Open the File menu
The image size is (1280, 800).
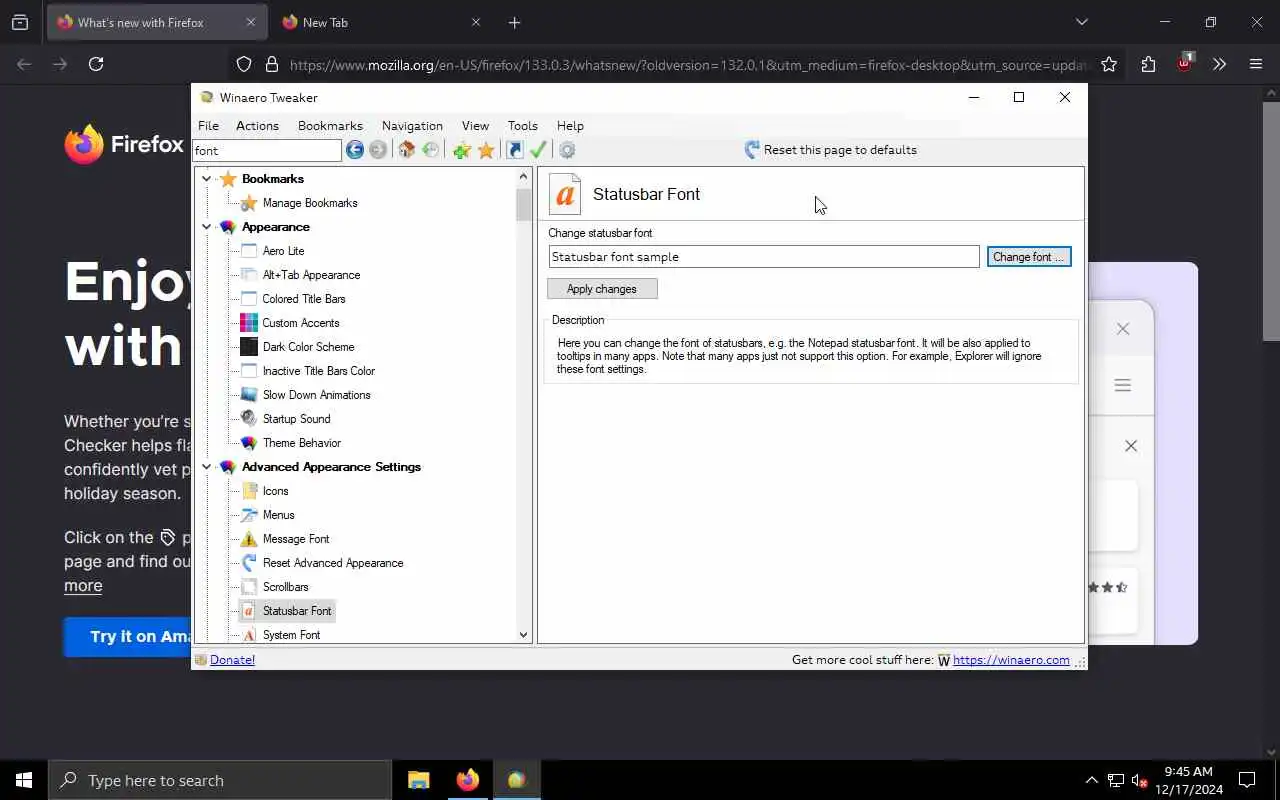(x=208, y=126)
